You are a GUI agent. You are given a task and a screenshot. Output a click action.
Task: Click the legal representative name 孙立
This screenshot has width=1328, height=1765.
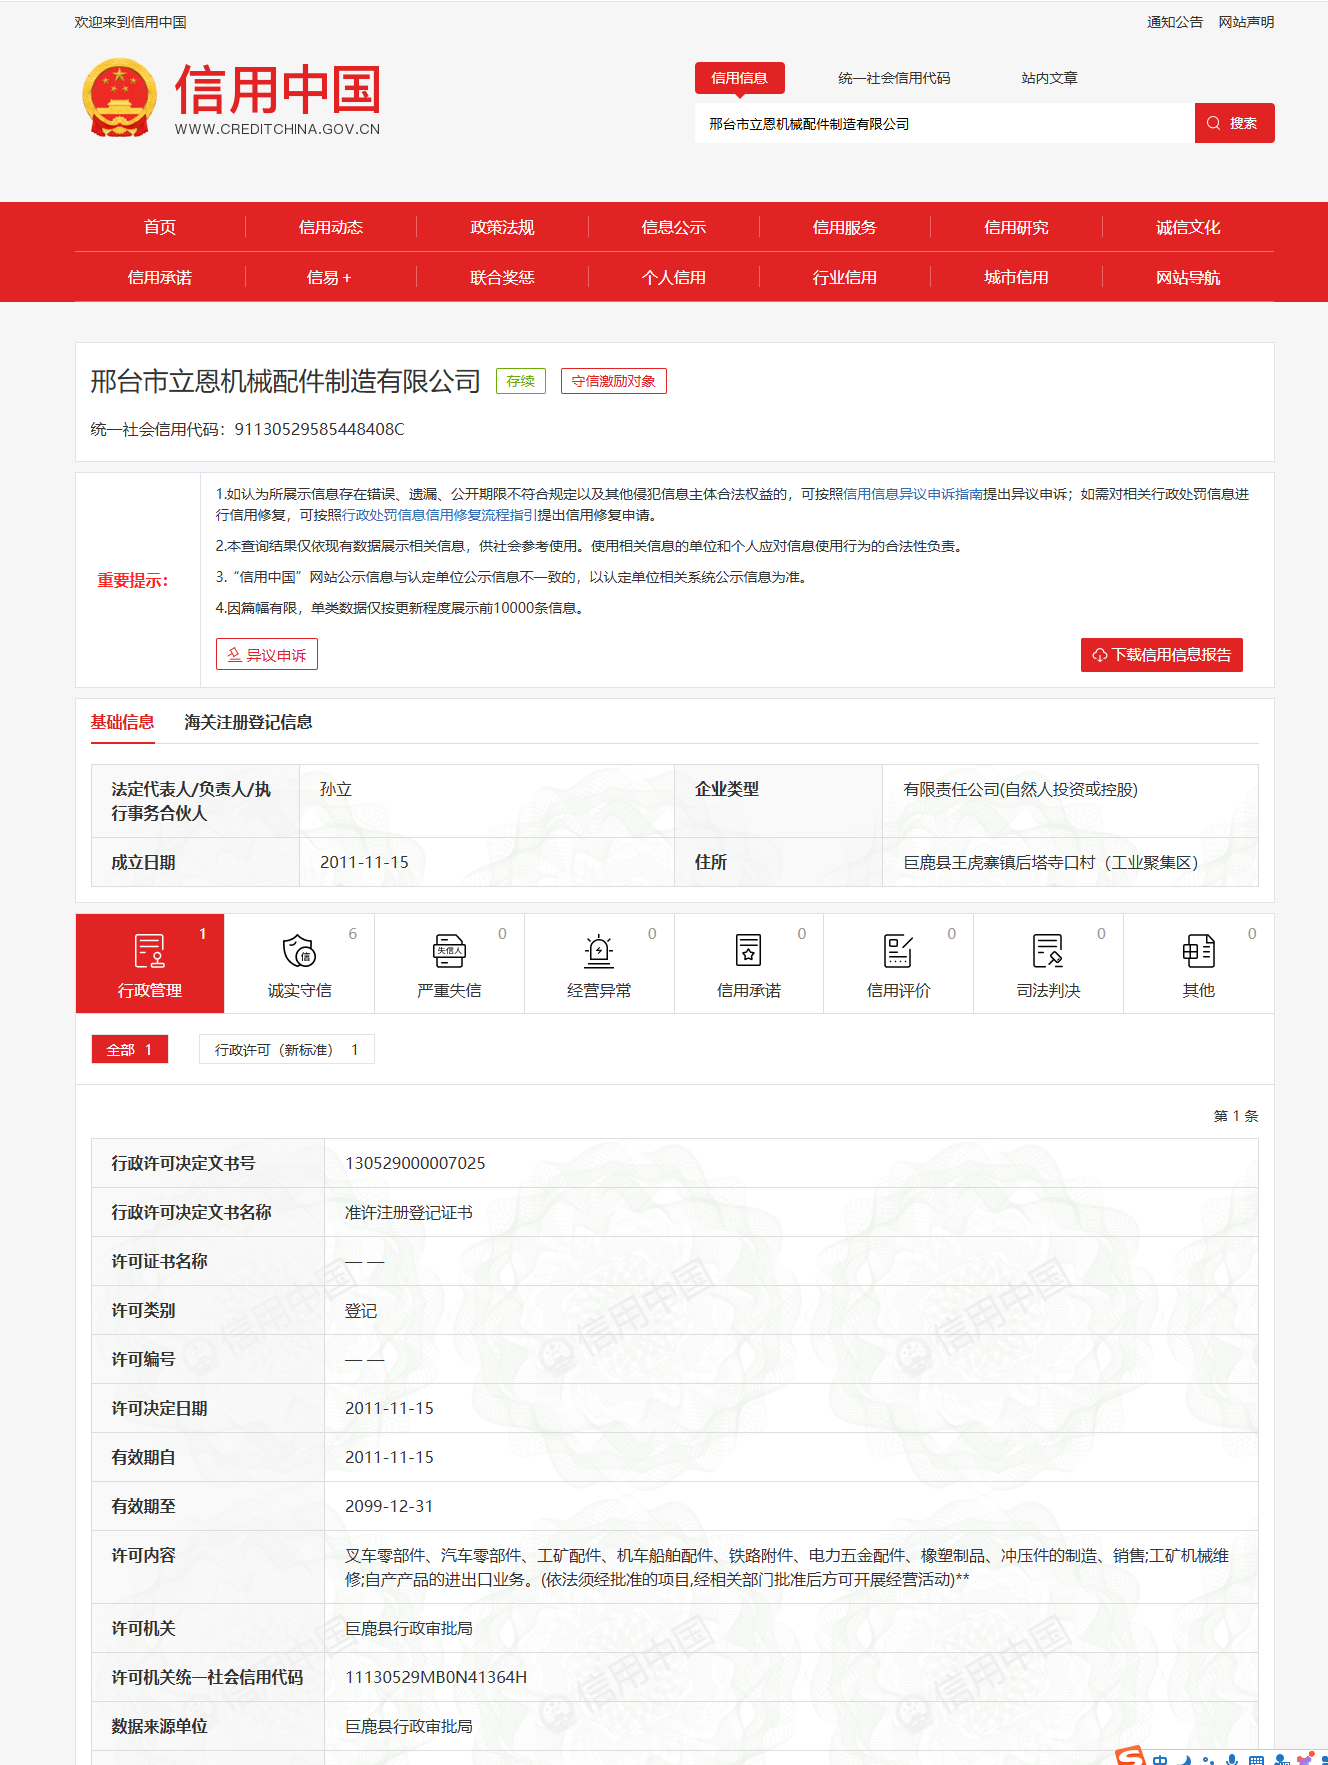point(336,789)
